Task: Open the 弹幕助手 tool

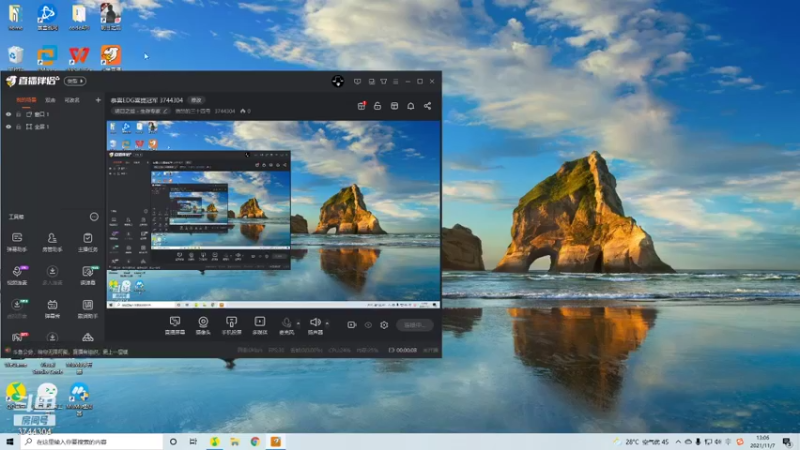Action: pyautogui.click(x=17, y=242)
